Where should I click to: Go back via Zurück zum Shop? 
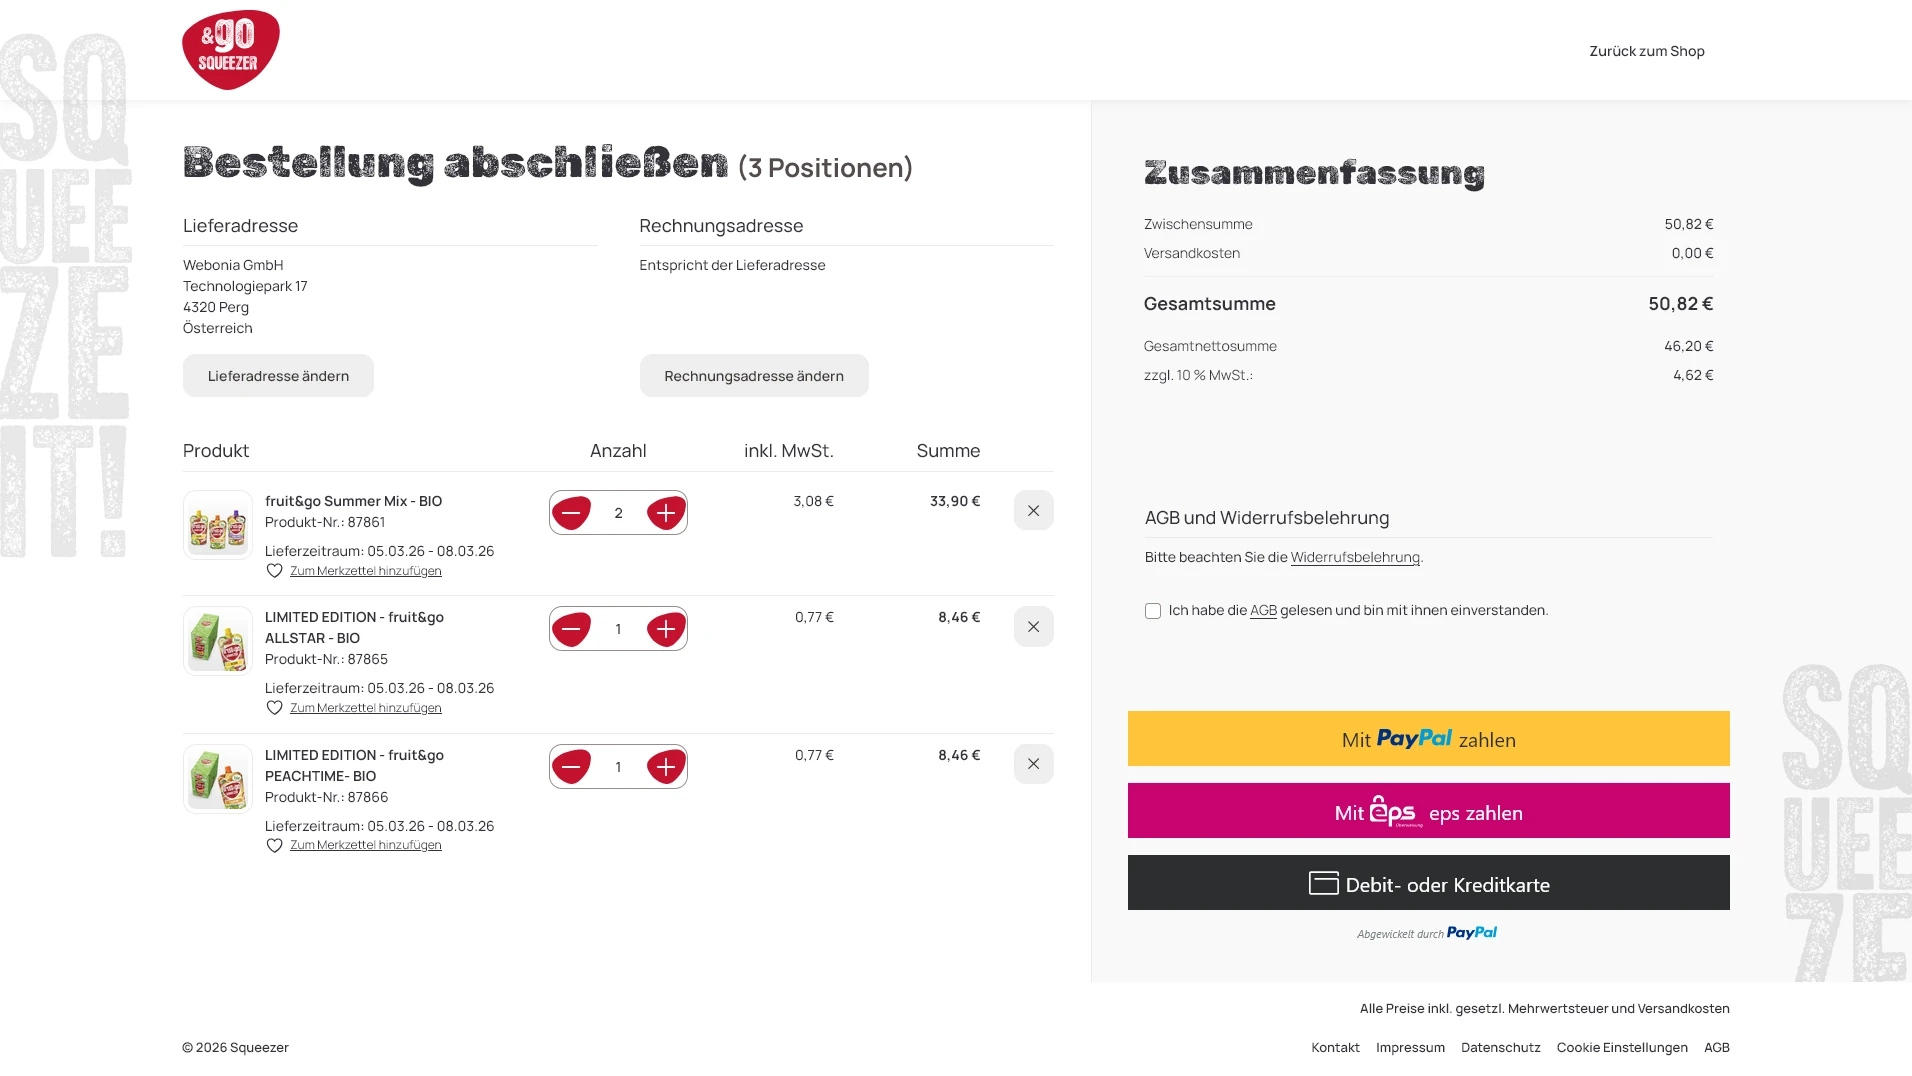1646,51
